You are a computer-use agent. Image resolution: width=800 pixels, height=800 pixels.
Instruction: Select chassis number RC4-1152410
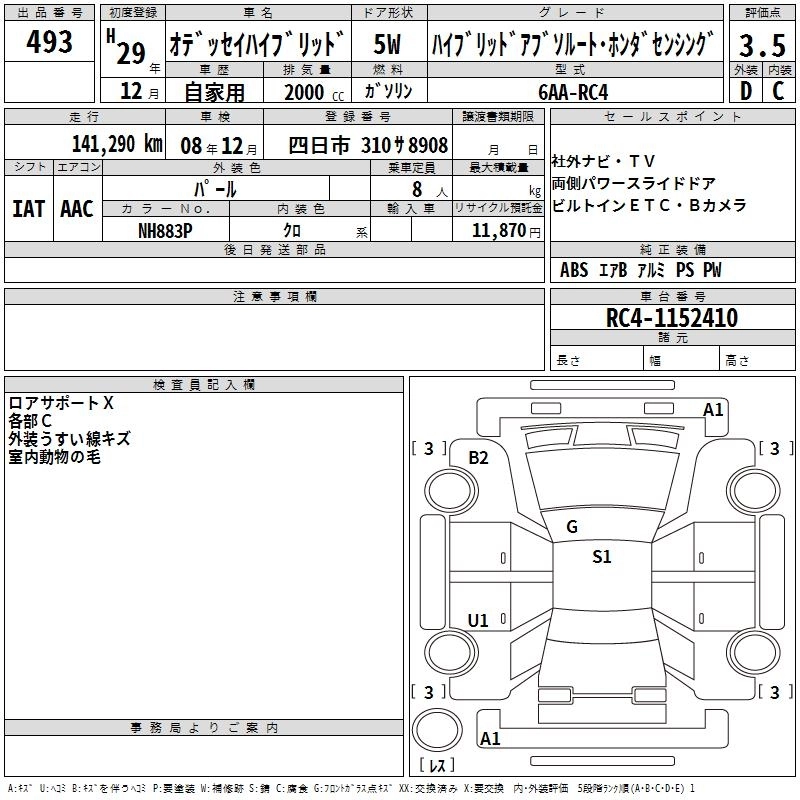672,318
